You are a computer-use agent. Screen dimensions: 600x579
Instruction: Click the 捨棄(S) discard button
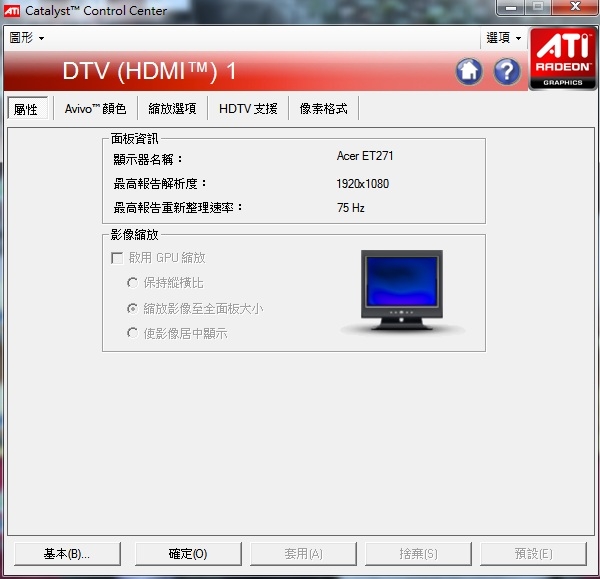418,553
